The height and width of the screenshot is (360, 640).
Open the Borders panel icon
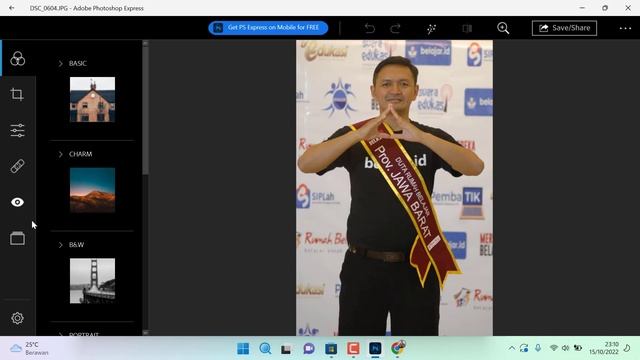coord(18,238)
